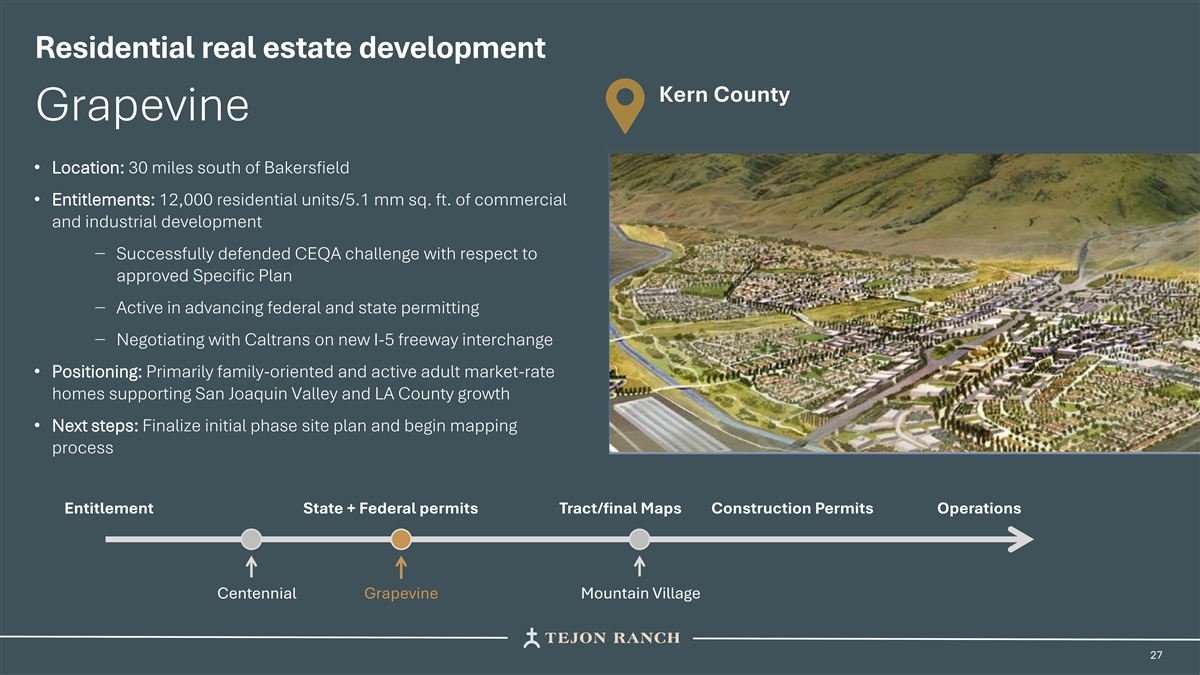Click the Tract/final Maps stage label
This screenshot has width=1200, height=675.
tap(620, 508)
